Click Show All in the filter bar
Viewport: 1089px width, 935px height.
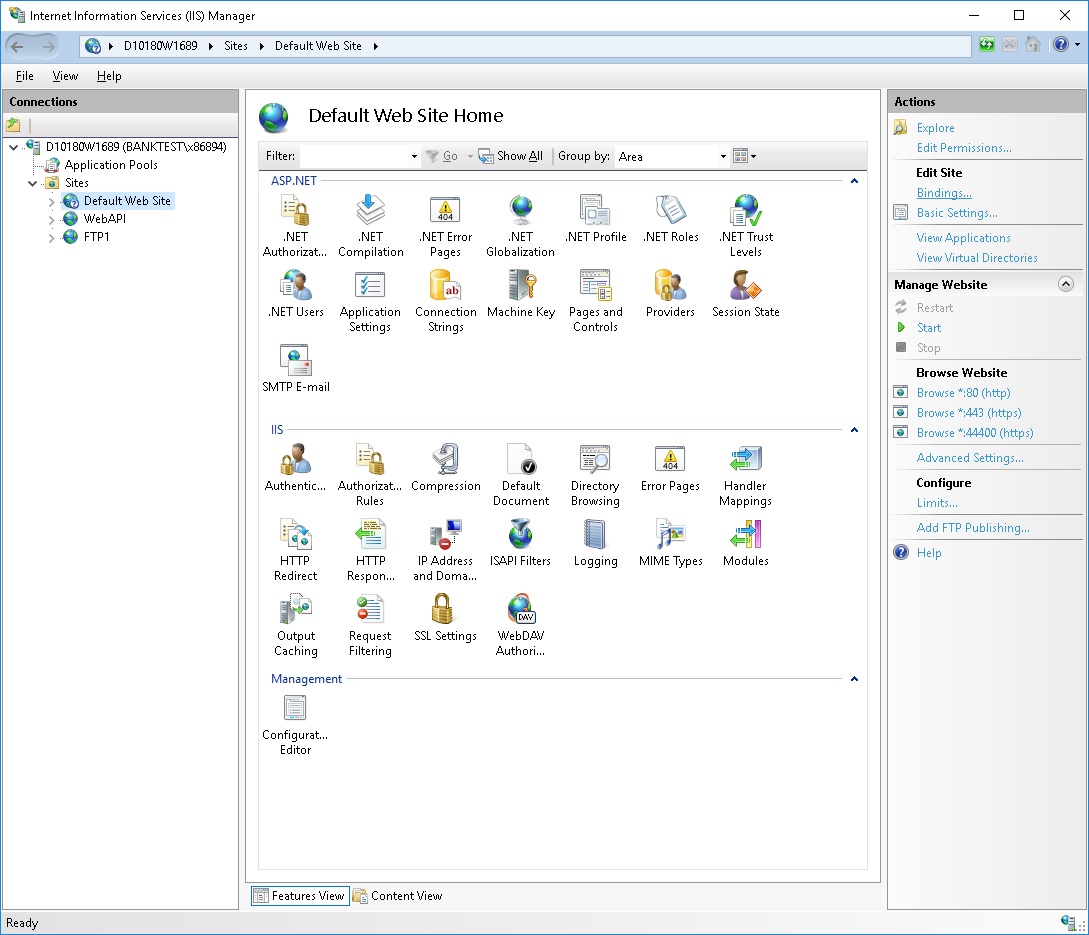coord(511,156)
